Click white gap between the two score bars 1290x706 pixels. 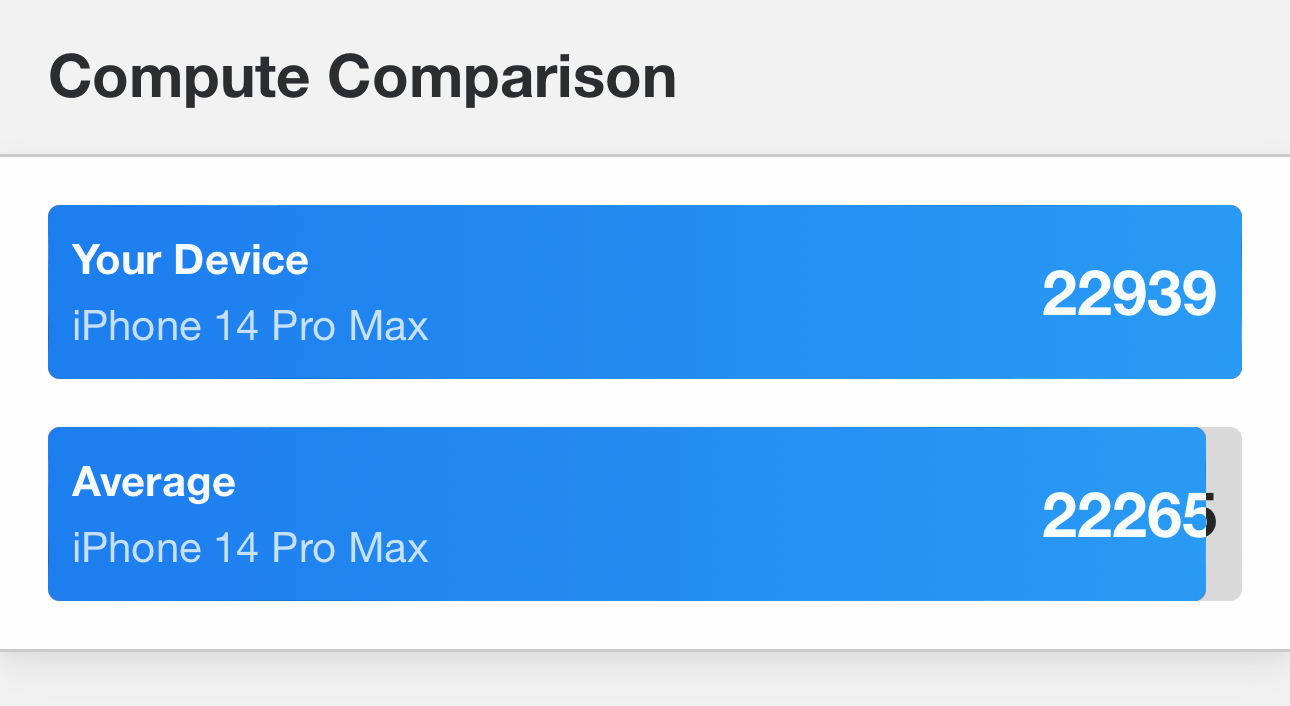coord(645,403)
